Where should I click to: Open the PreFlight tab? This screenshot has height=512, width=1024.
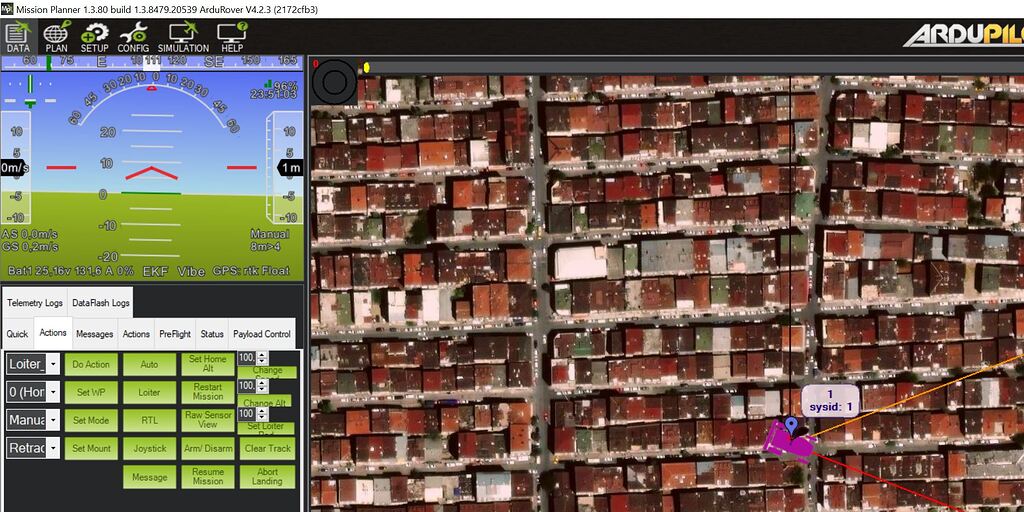[x=174, y=334]
